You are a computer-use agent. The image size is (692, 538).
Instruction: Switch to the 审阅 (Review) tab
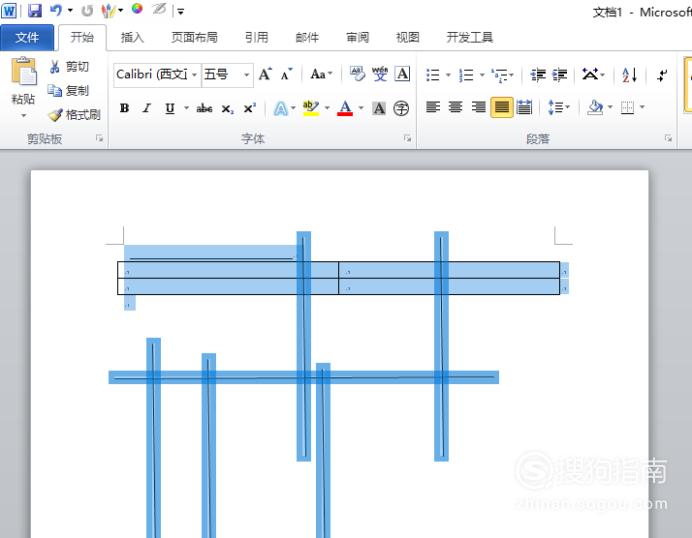357,38
